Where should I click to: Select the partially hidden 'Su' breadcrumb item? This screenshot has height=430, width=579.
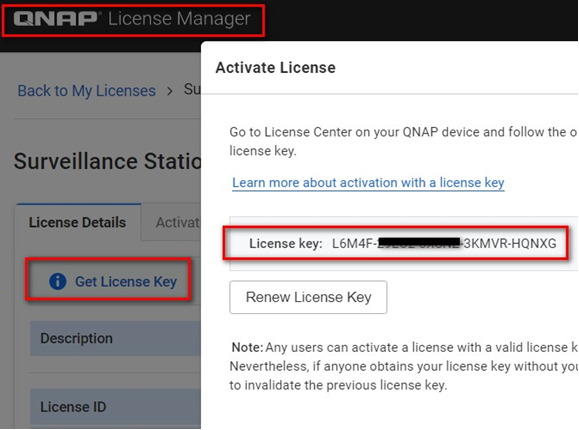tap(192, 89)
